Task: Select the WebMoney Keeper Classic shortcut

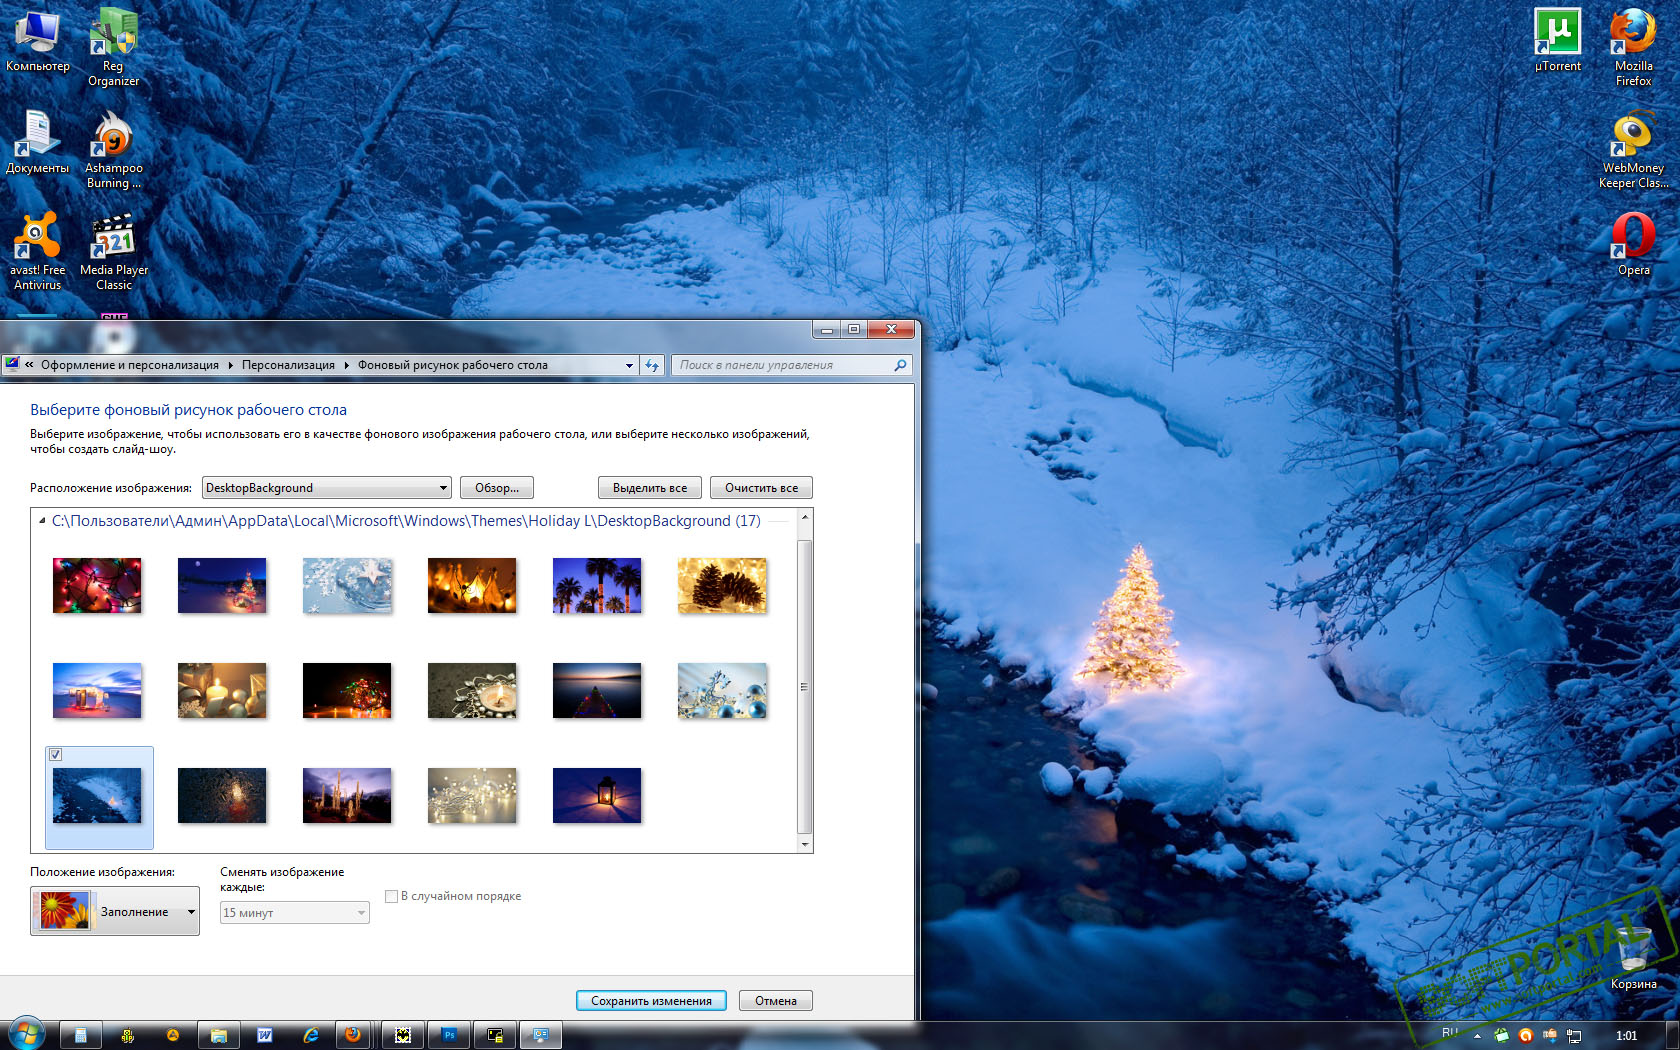Action: click(x=1633, y=149)
